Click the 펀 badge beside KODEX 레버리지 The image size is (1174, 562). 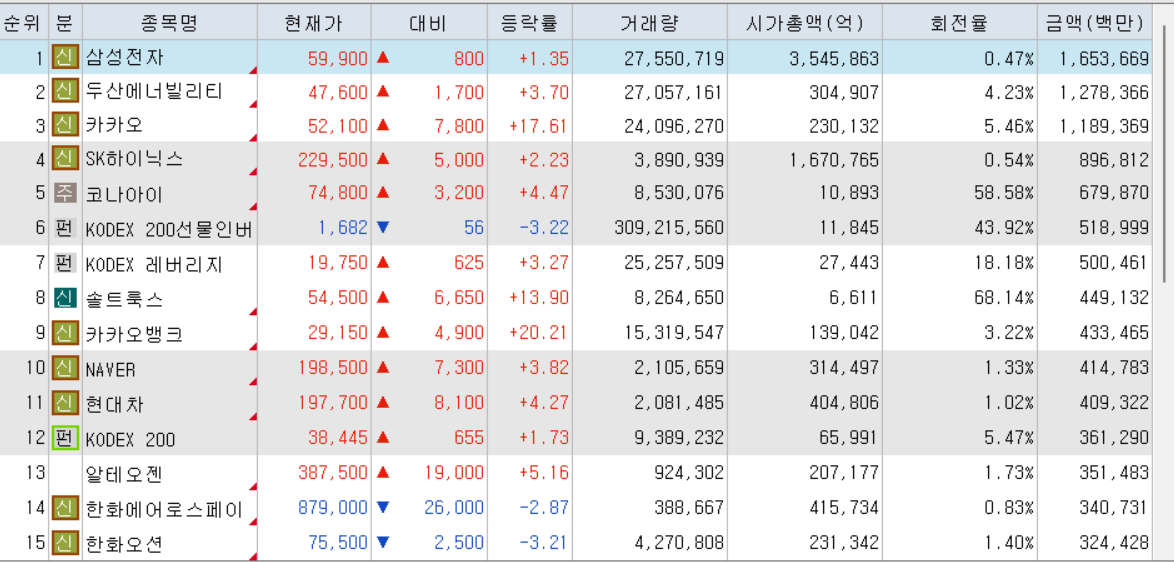(65, 263)
